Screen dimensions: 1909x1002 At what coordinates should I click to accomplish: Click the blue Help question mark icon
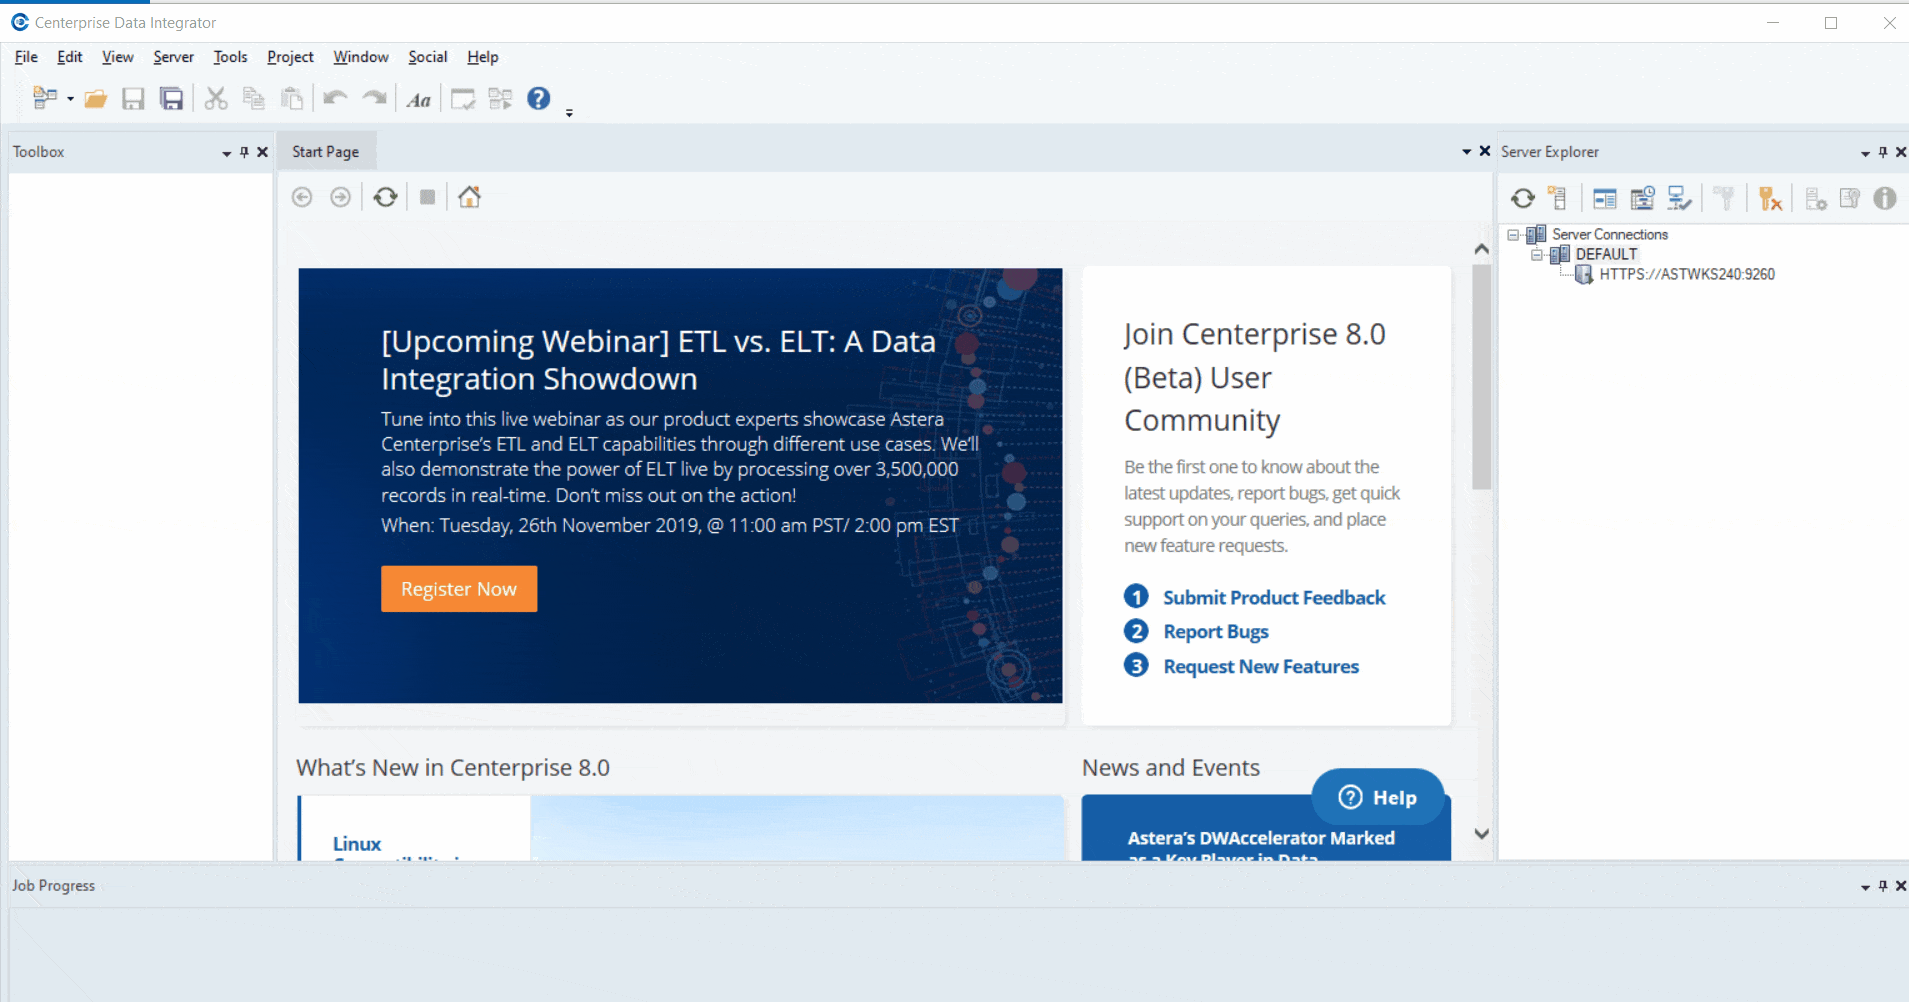pyautogui.click(x=538, y=98)
